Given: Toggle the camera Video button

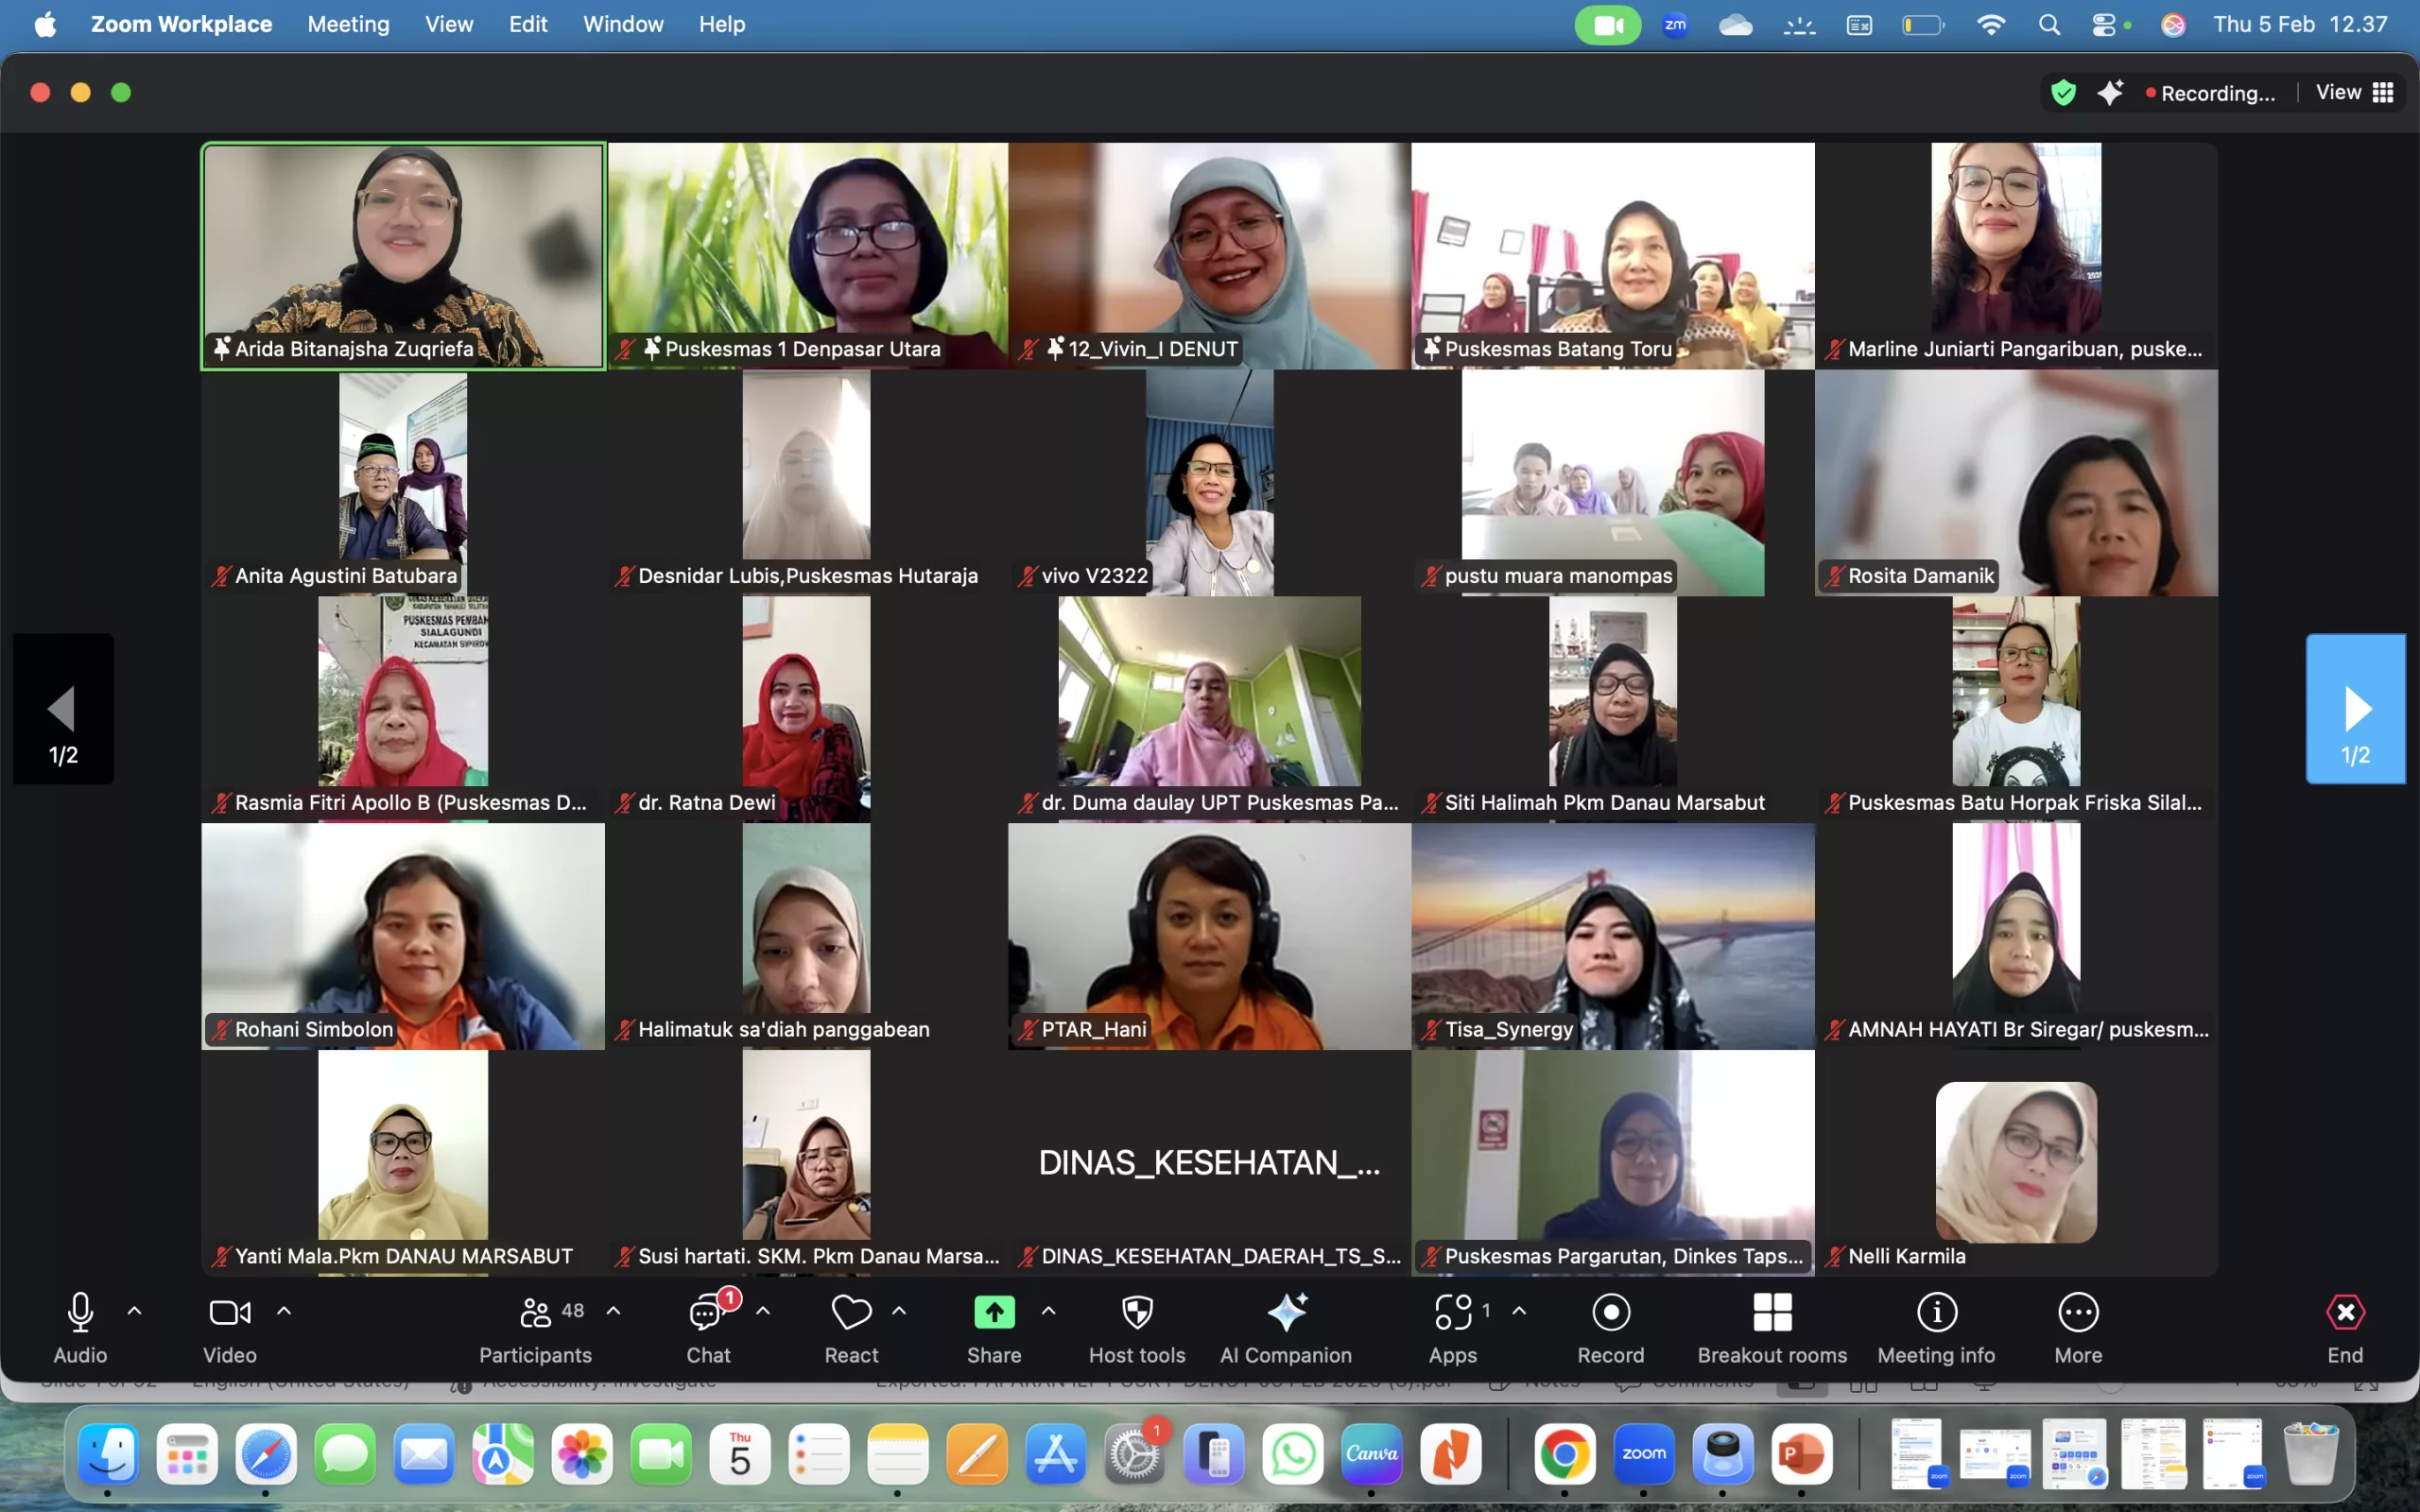Looking at the screenshot, I should [229, 1313].
